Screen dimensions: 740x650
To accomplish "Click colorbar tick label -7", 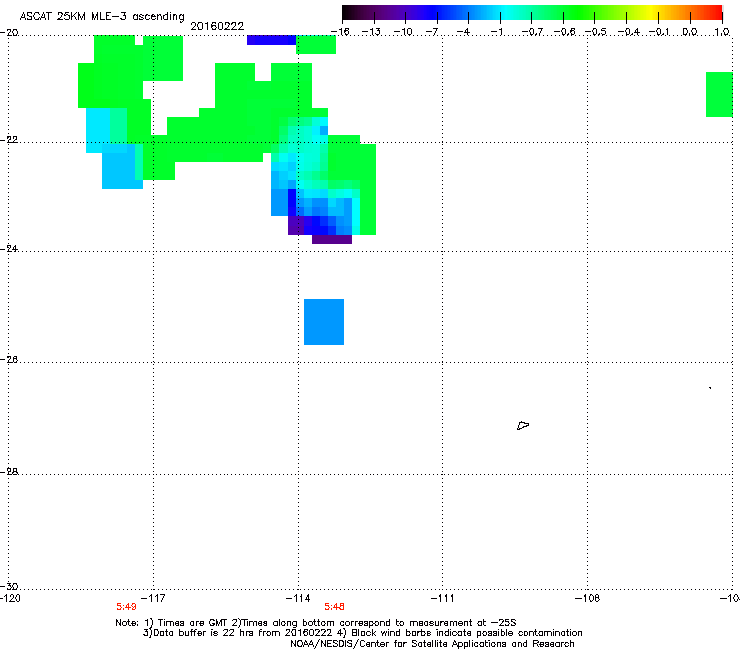I will 432,32.
